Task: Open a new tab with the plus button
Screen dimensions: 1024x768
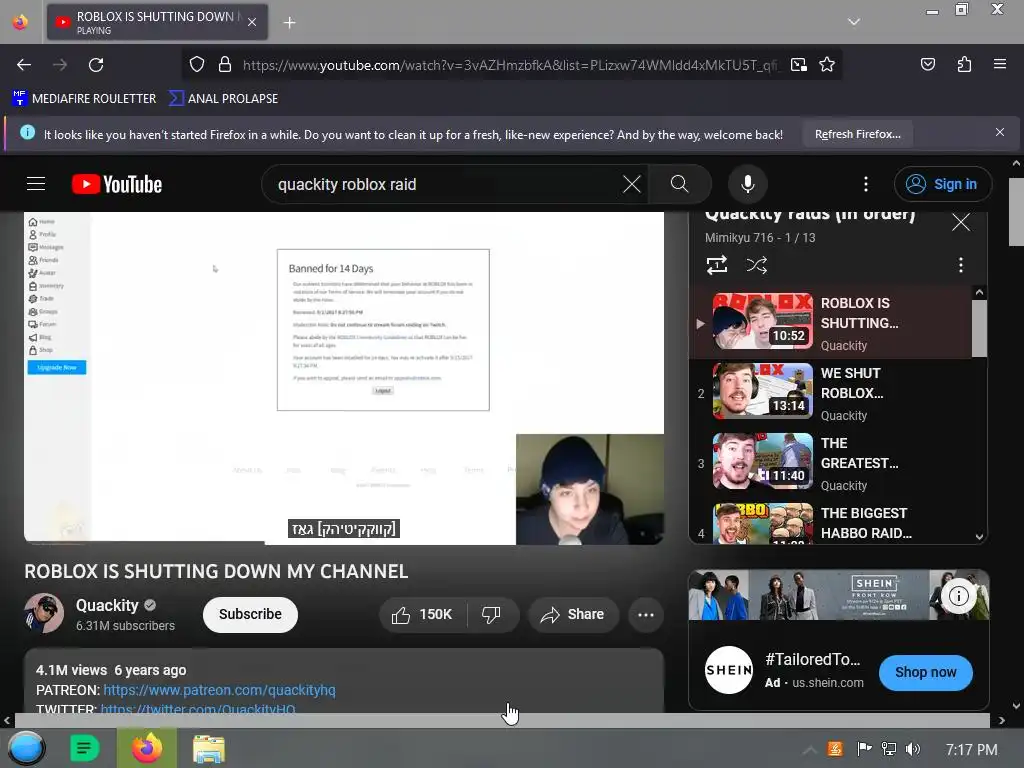Action: (x=289, y=23)
